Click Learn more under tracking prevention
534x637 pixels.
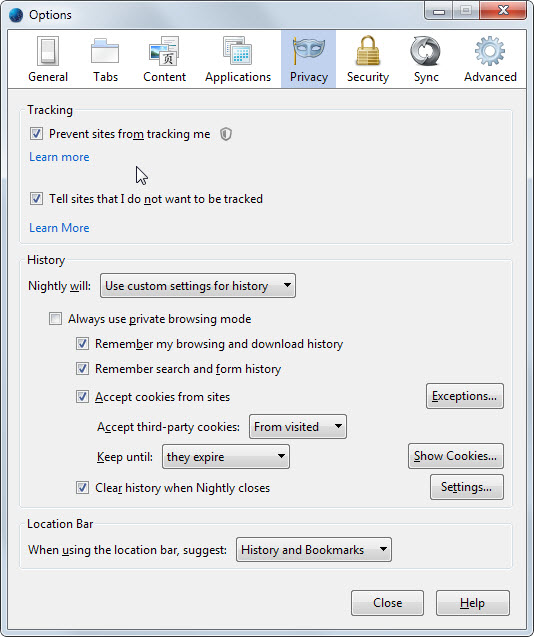coord(59,157)
